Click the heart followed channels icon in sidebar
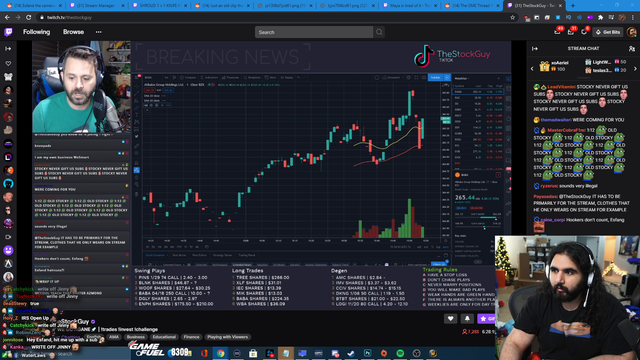The image size is (640, 360). [8, 63]
